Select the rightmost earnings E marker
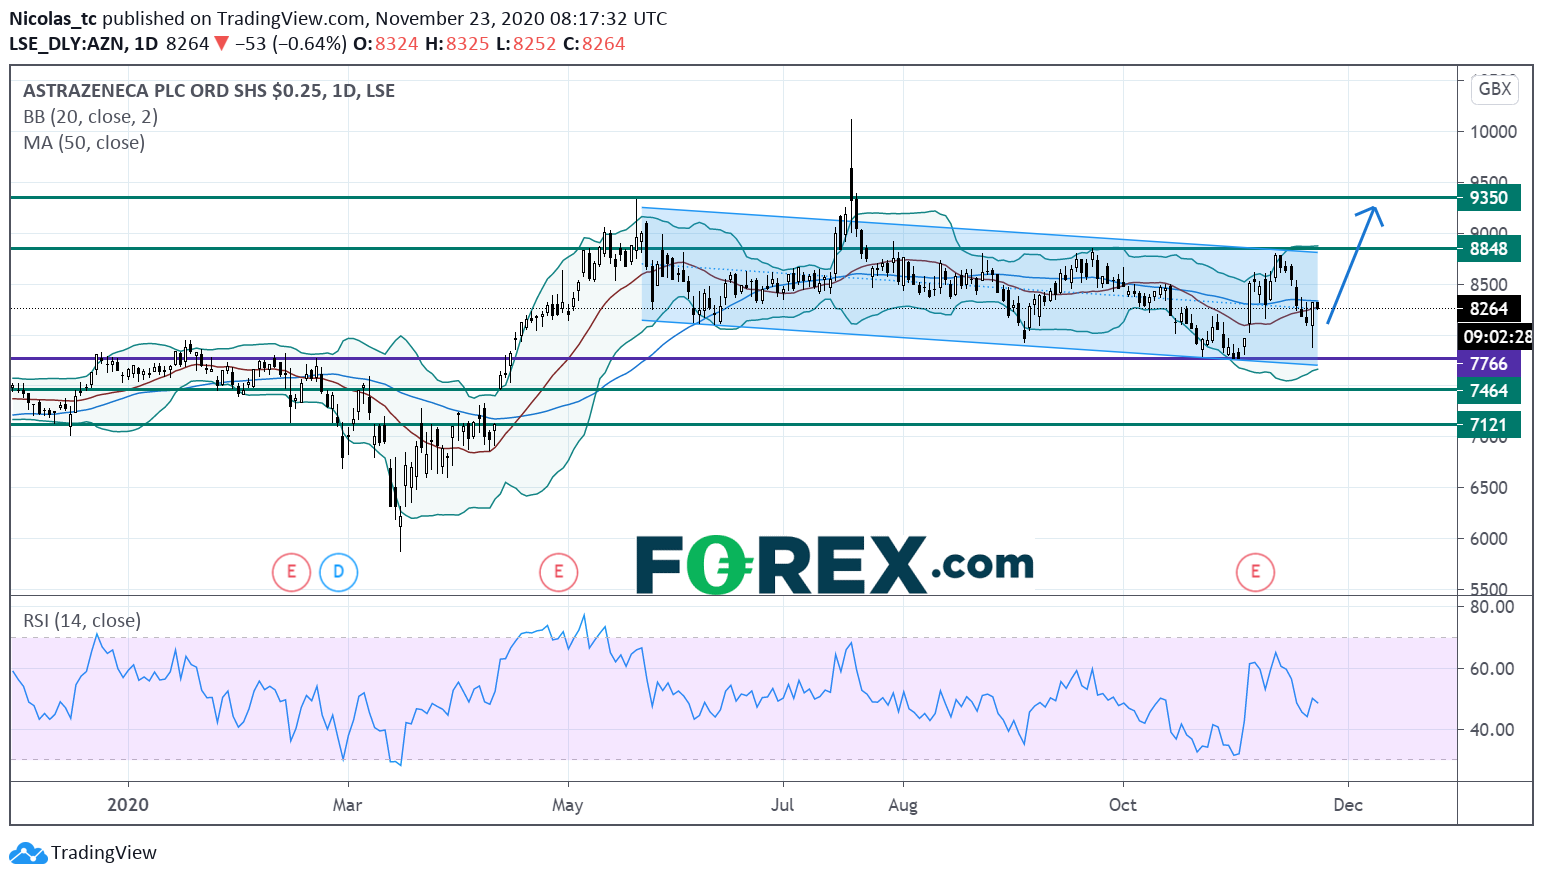The width and height of the screenshot is (1543, 880). point(1255,572)
